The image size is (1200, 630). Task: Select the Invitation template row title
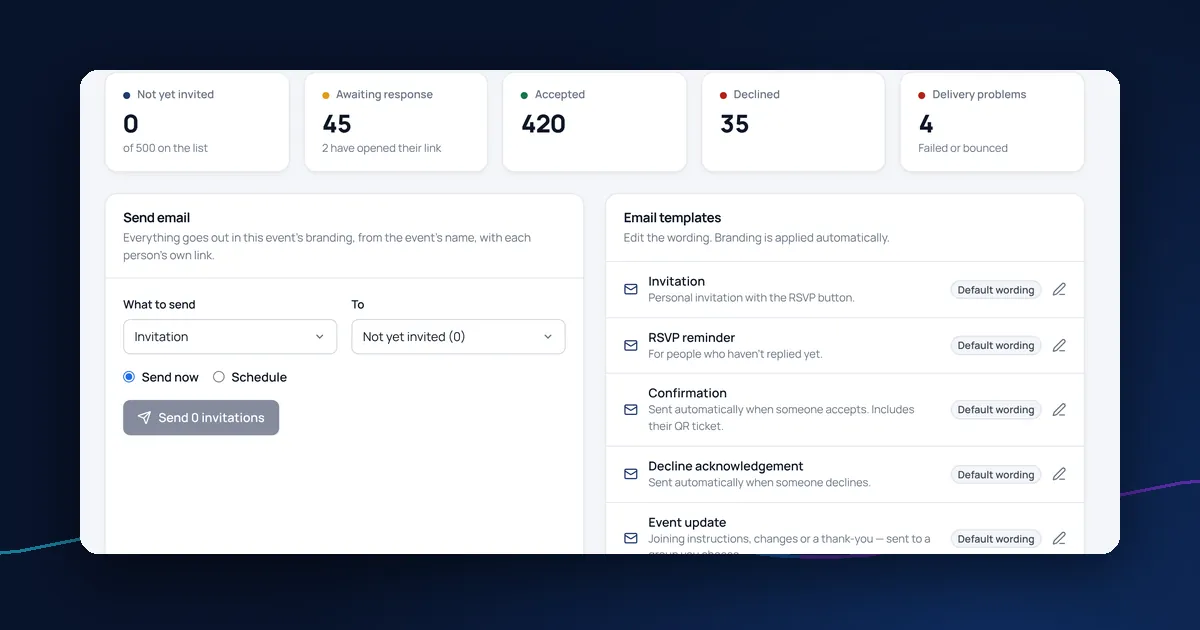click(677, 282)
